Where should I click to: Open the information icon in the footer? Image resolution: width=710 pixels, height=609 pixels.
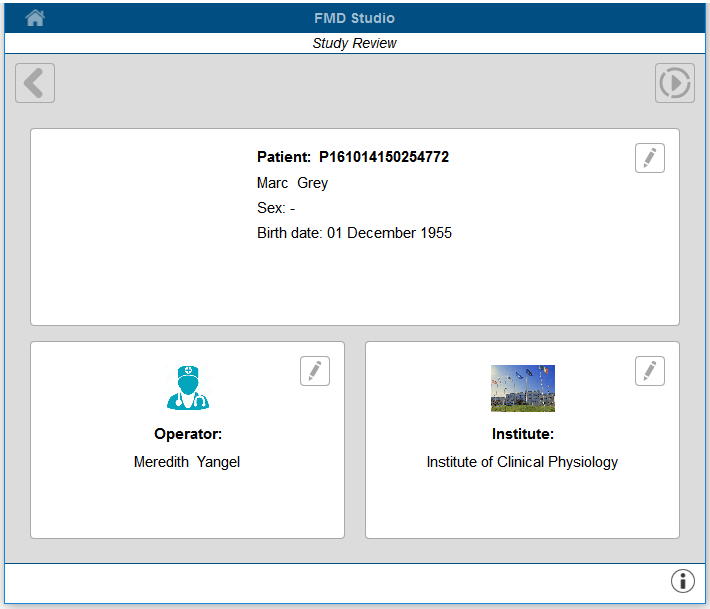pos(682,580)
